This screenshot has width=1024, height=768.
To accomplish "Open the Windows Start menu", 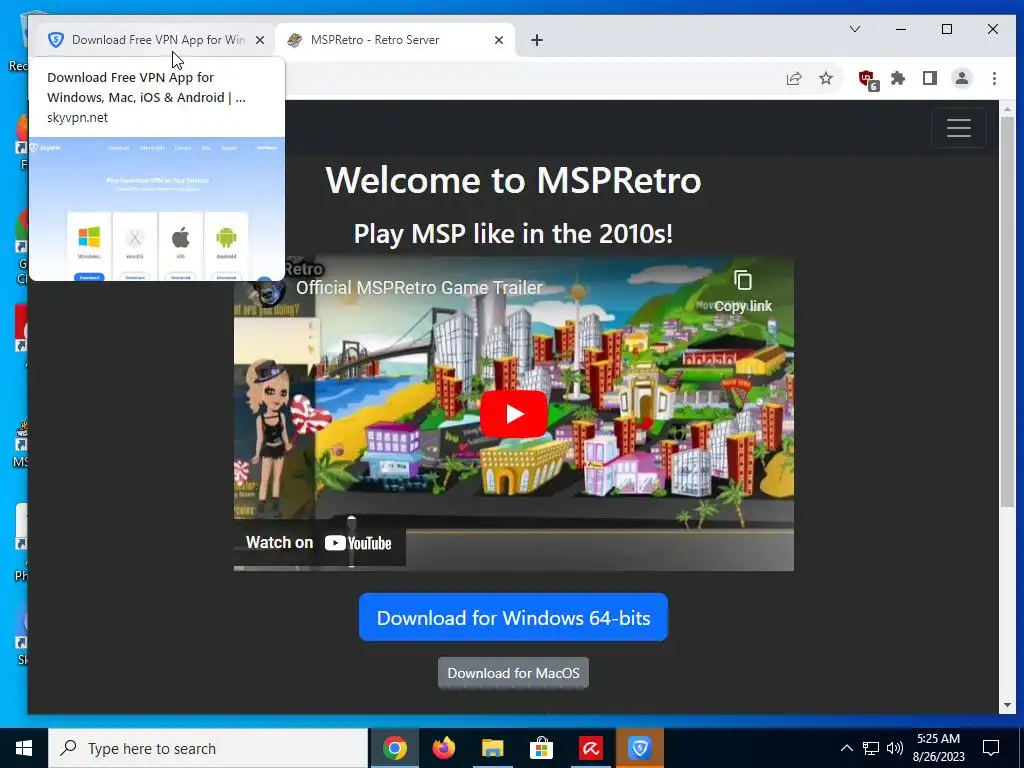I will tap(24, 748).
